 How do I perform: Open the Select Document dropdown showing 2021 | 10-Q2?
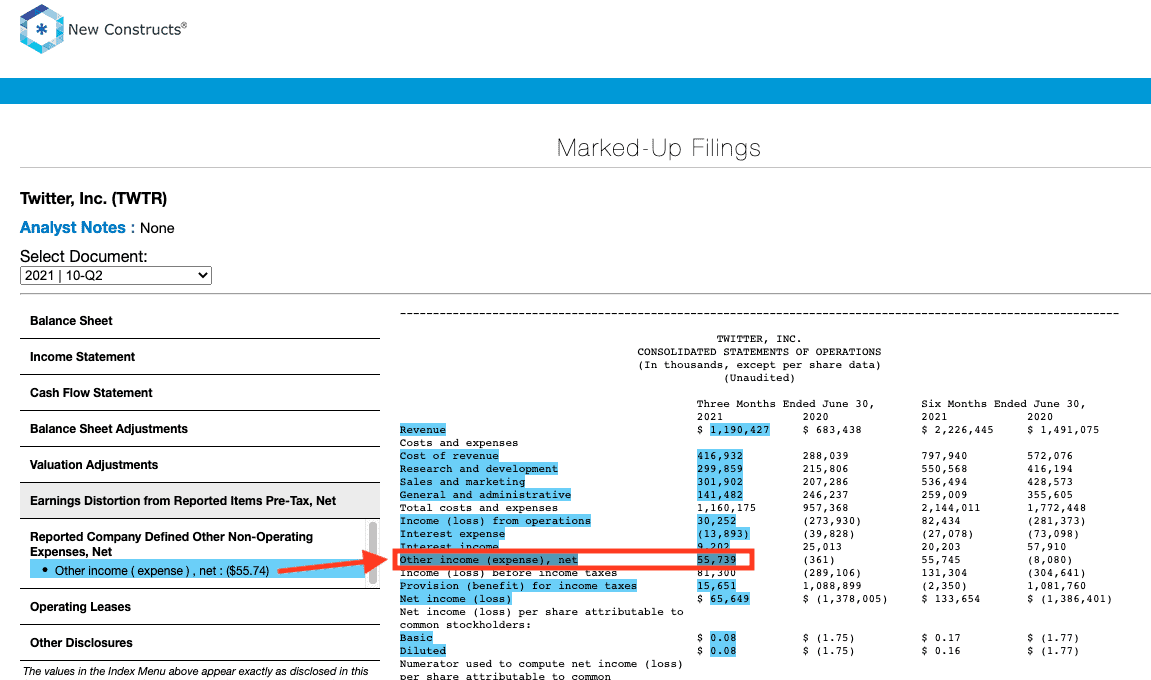click(116, 275)
